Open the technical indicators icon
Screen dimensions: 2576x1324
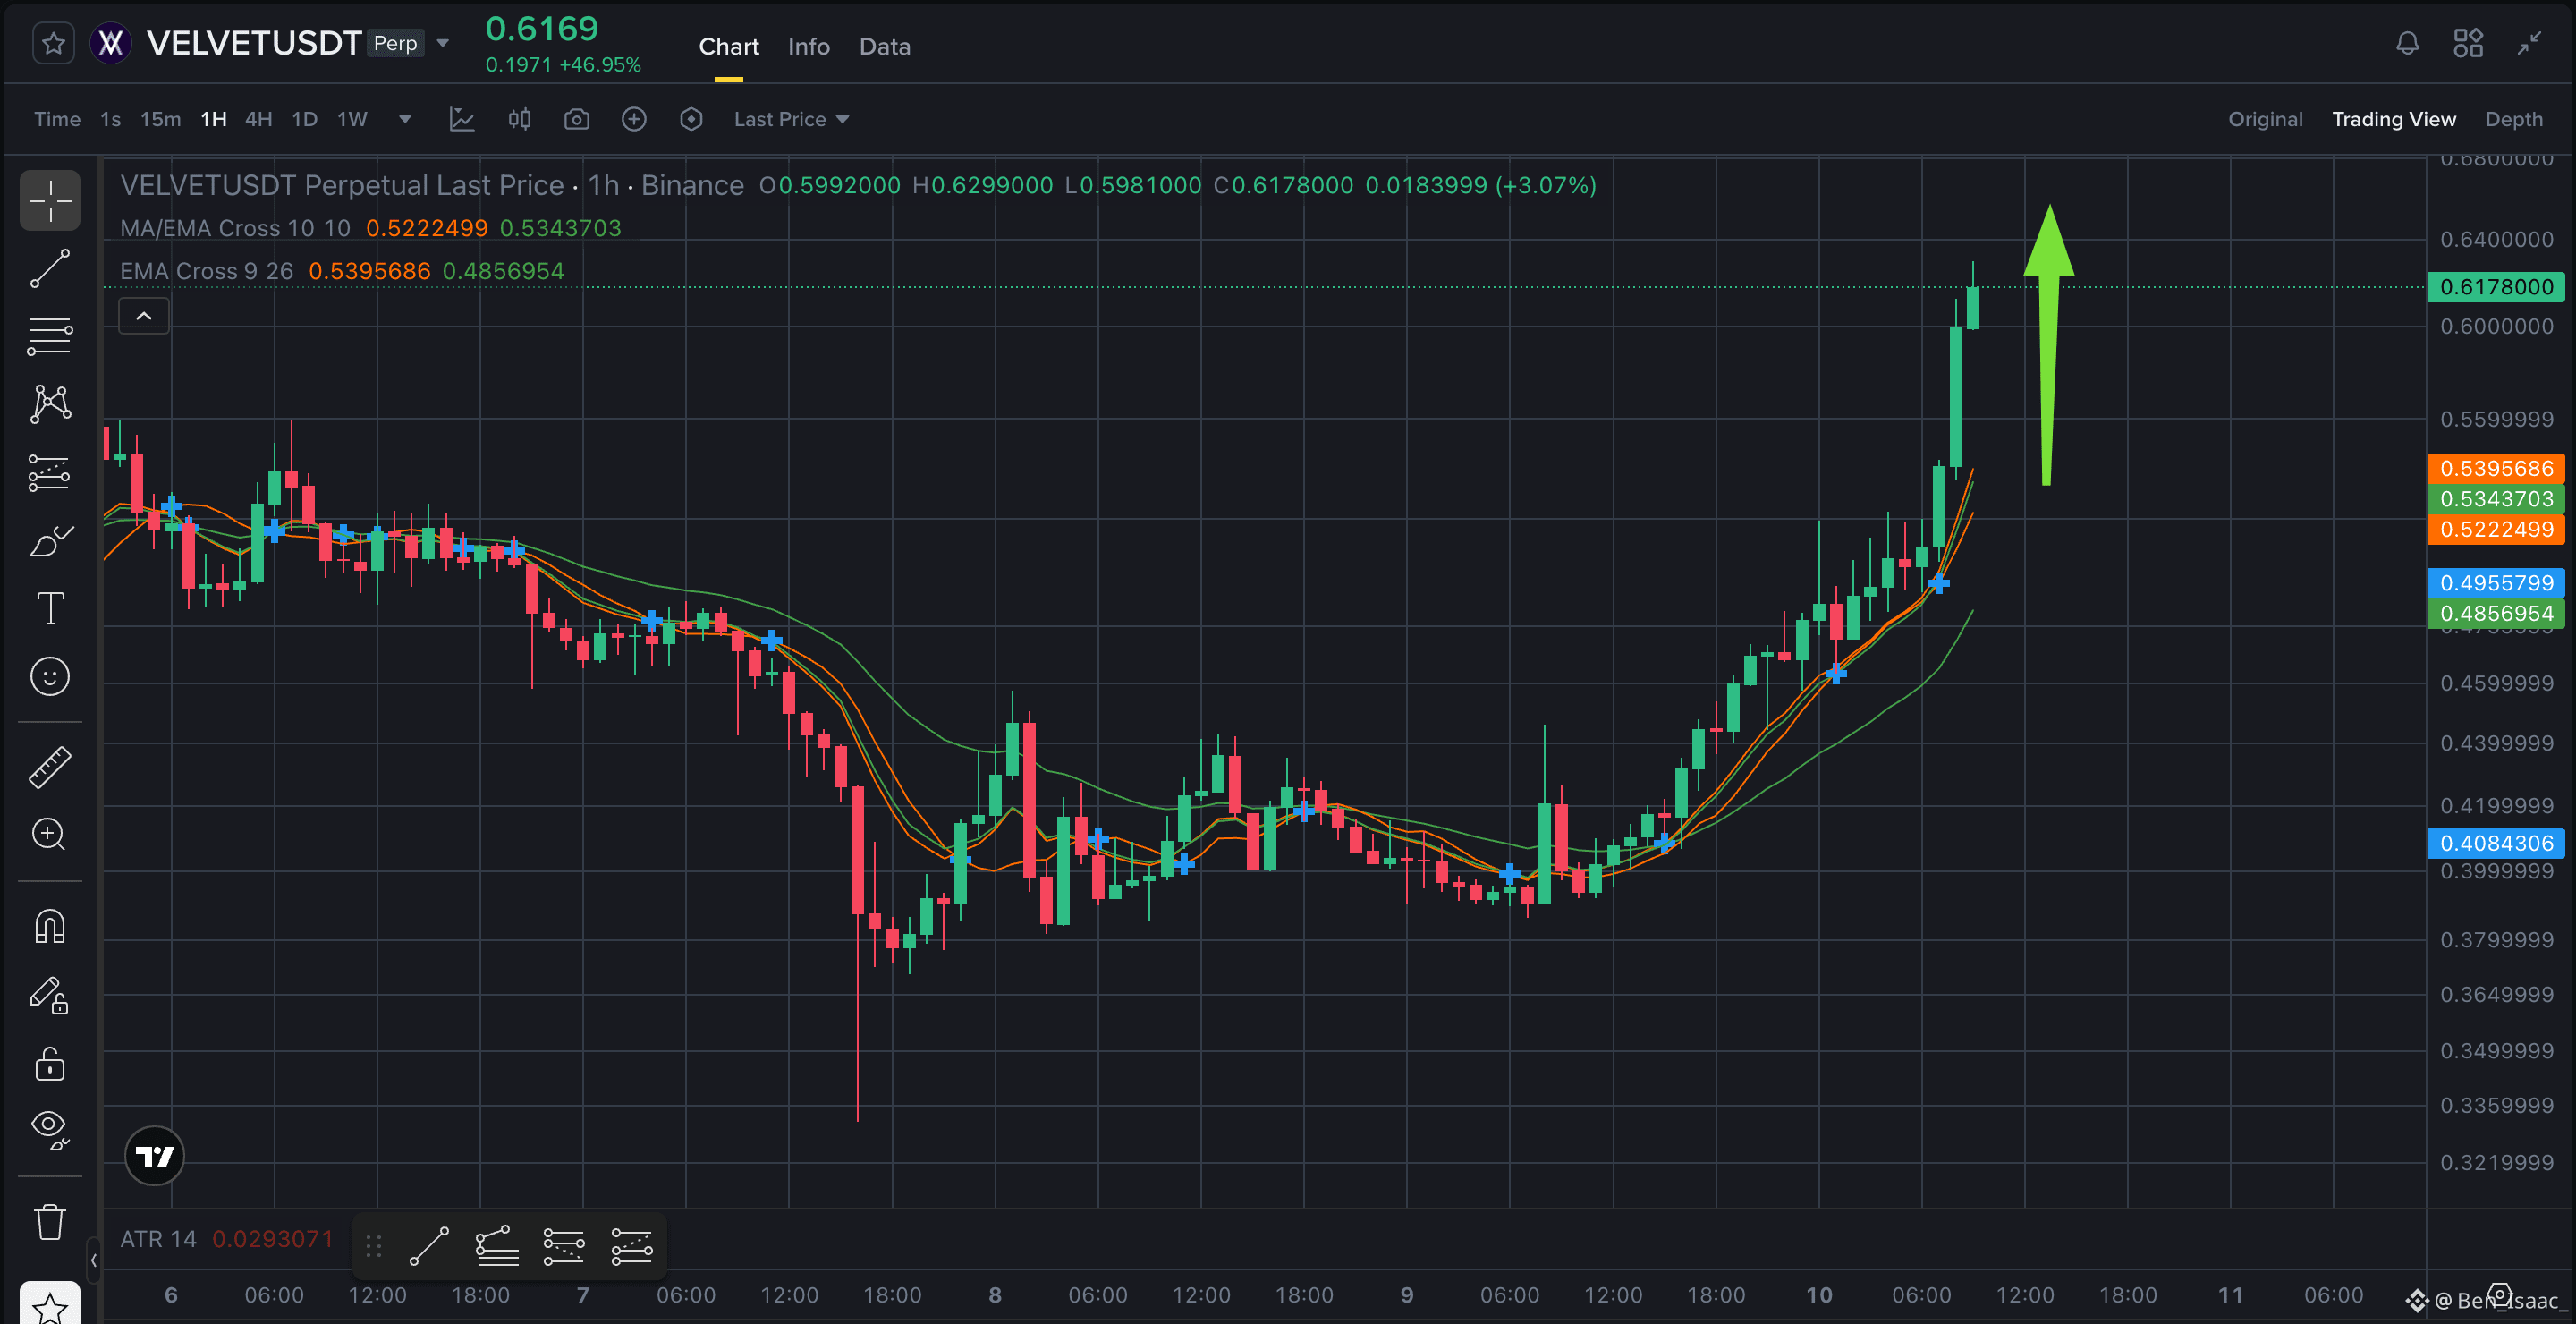click(x=462, y=119)
